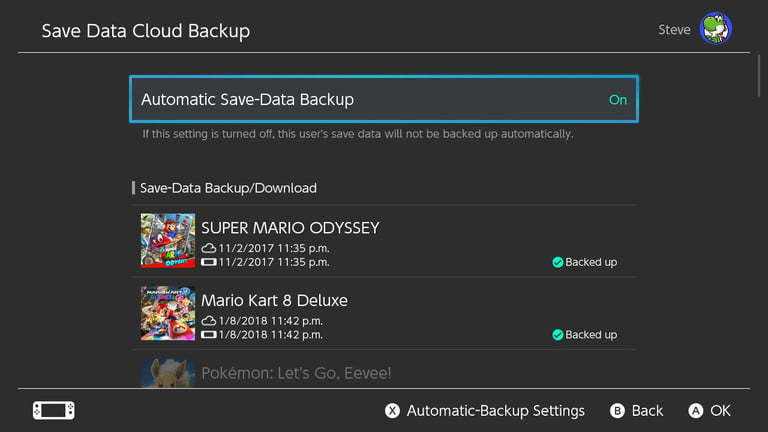Click the green checkmark for Super Mario Odyssey backup
Viewport: 768px width, 432px height.
point(557,262)
